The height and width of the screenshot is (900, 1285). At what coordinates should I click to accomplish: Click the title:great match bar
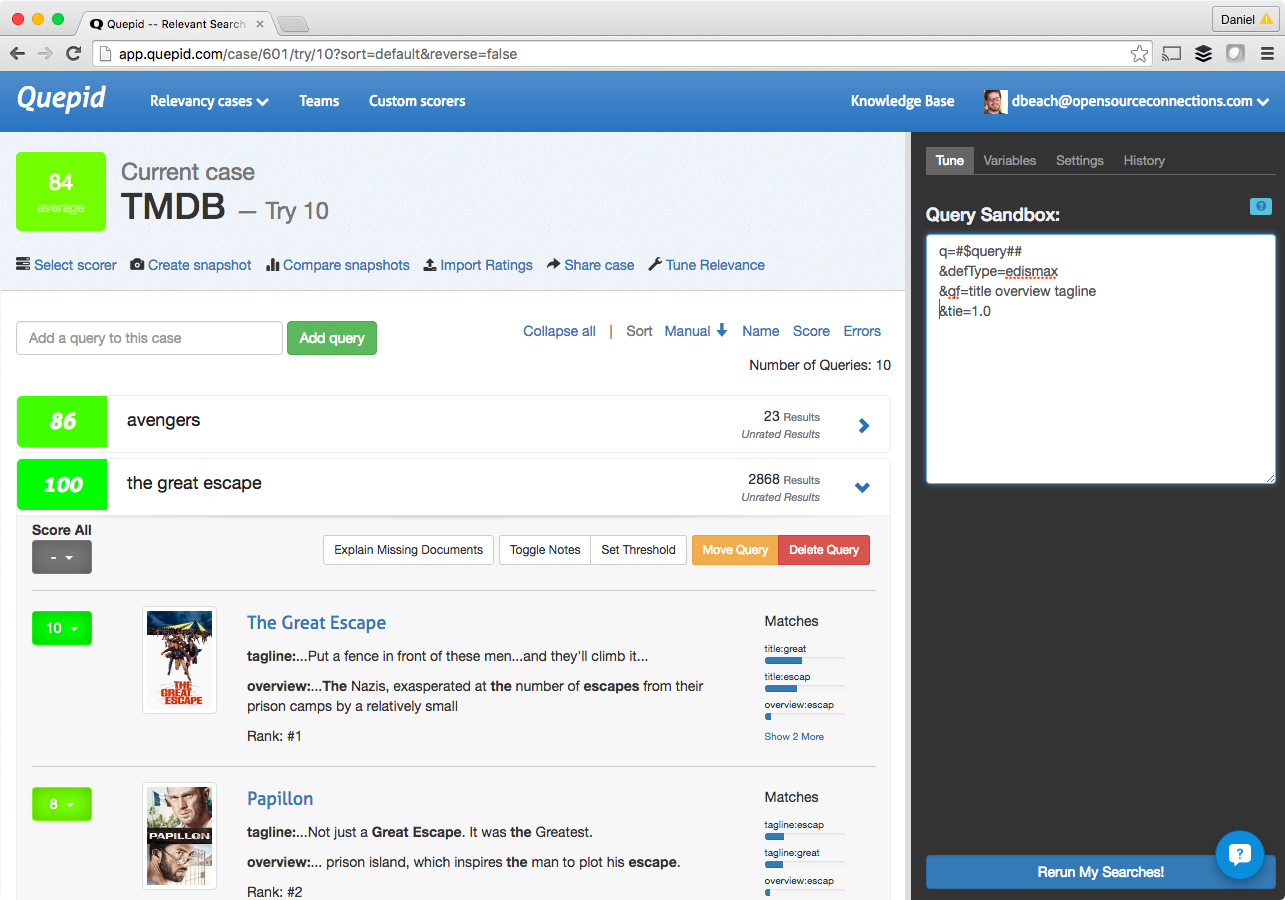tap(805, 660)
